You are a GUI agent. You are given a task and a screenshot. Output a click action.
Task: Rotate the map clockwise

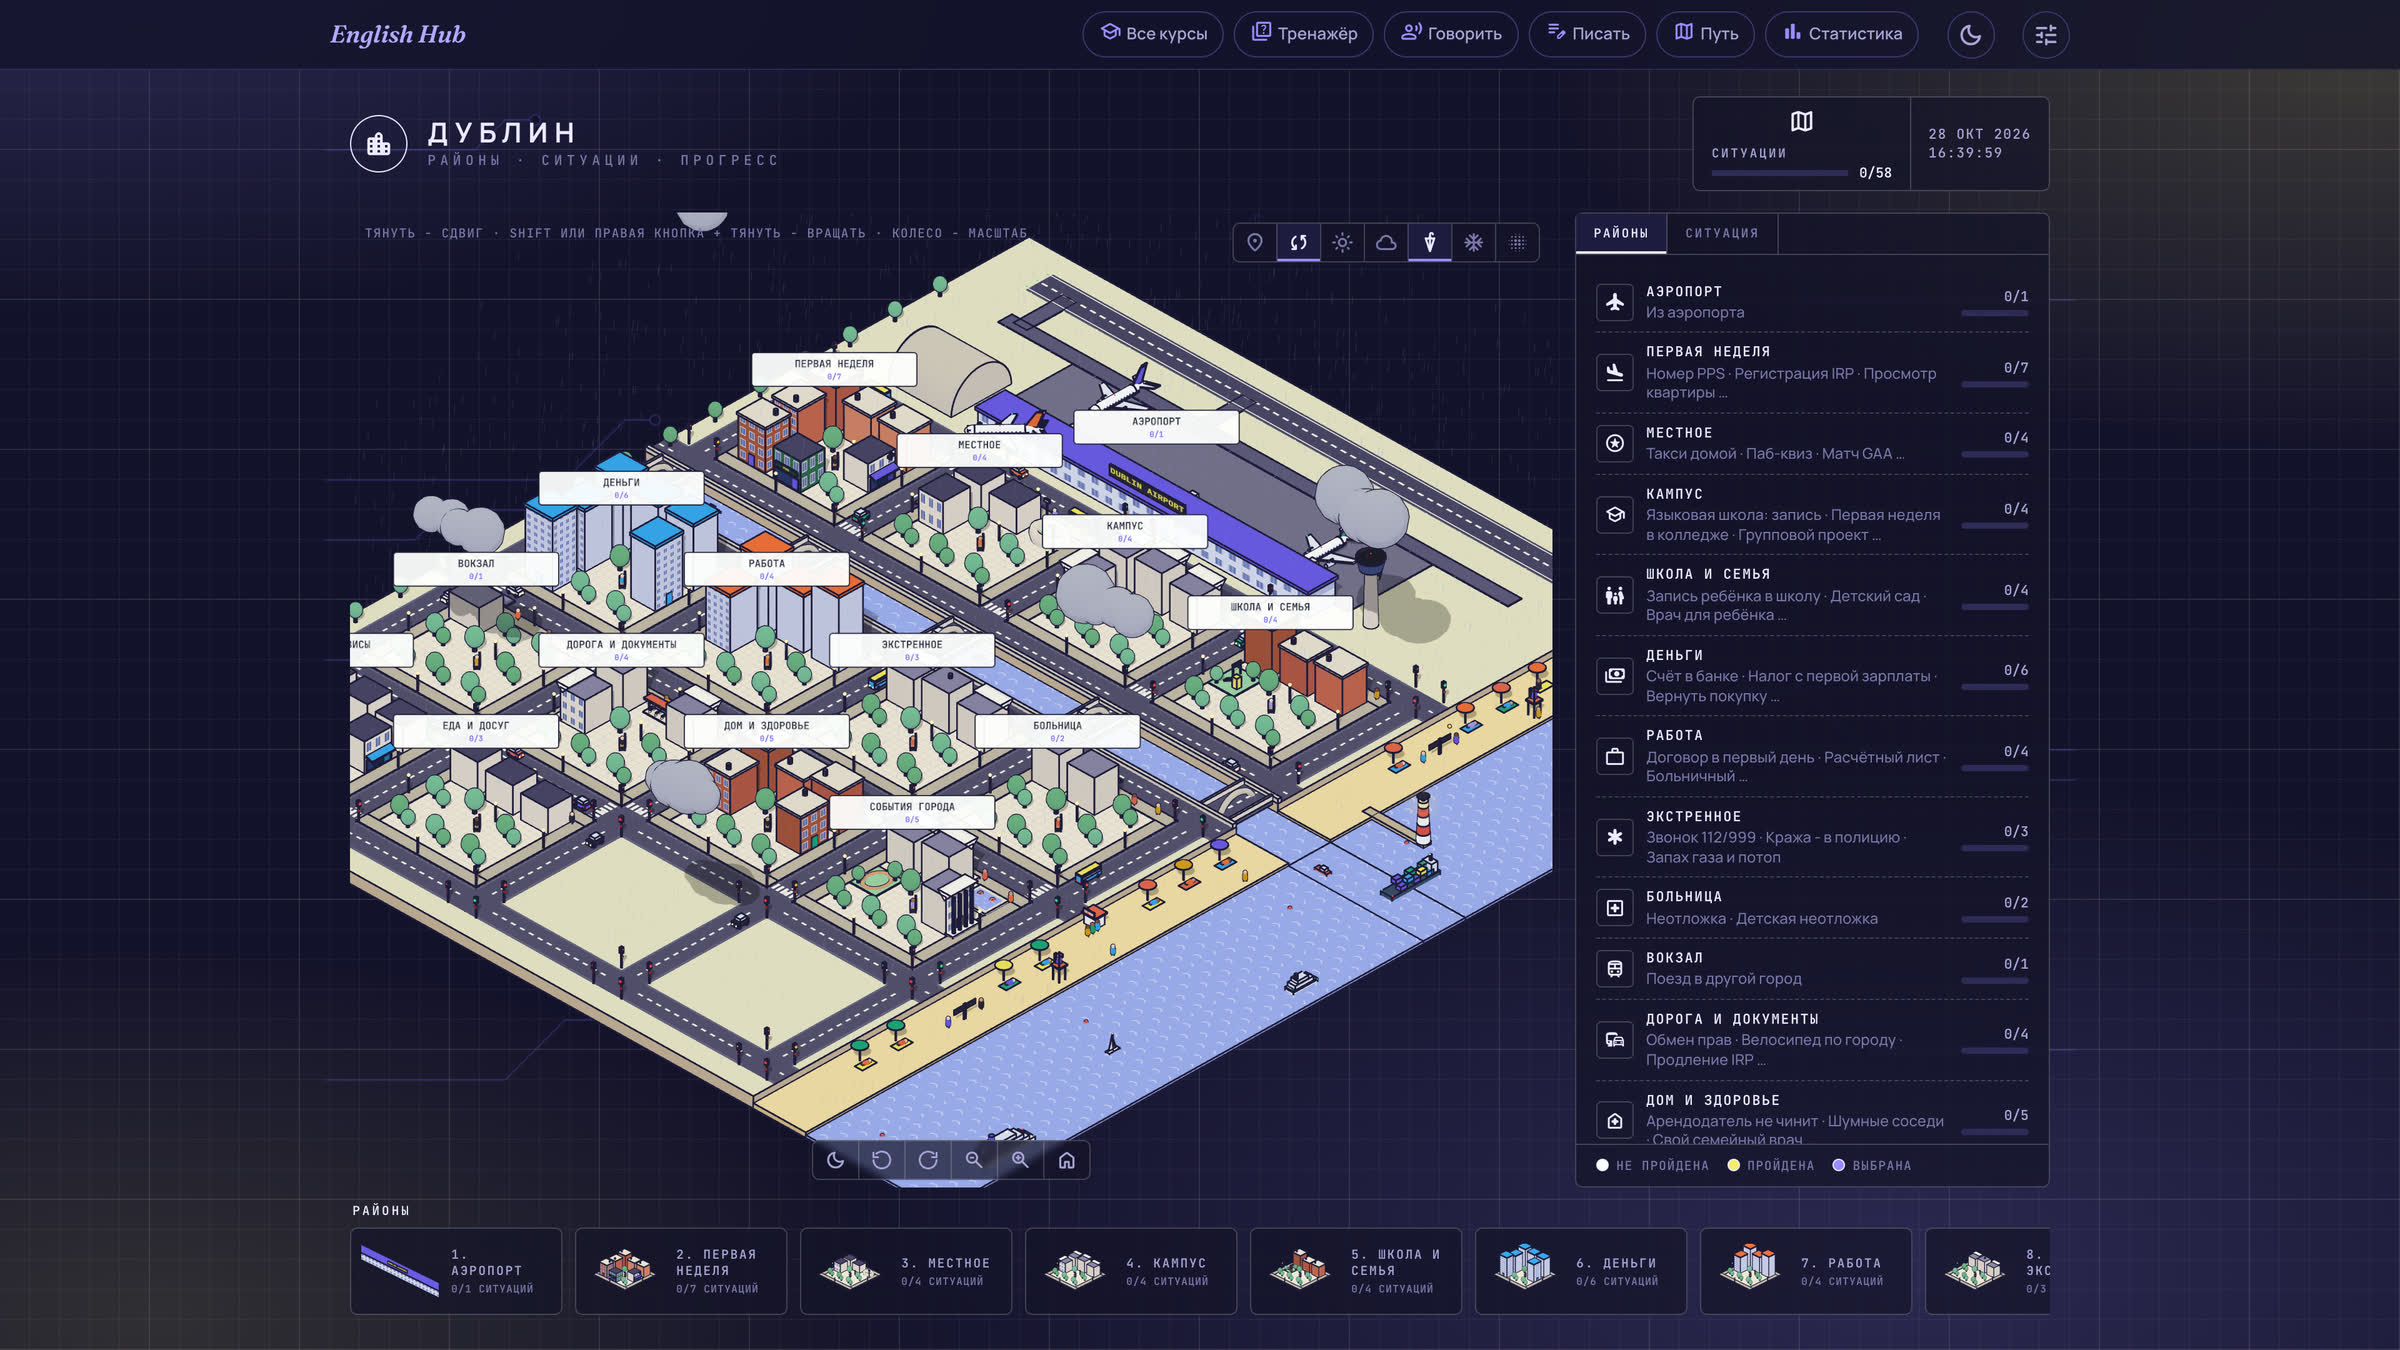click(x=928, y=1160)
